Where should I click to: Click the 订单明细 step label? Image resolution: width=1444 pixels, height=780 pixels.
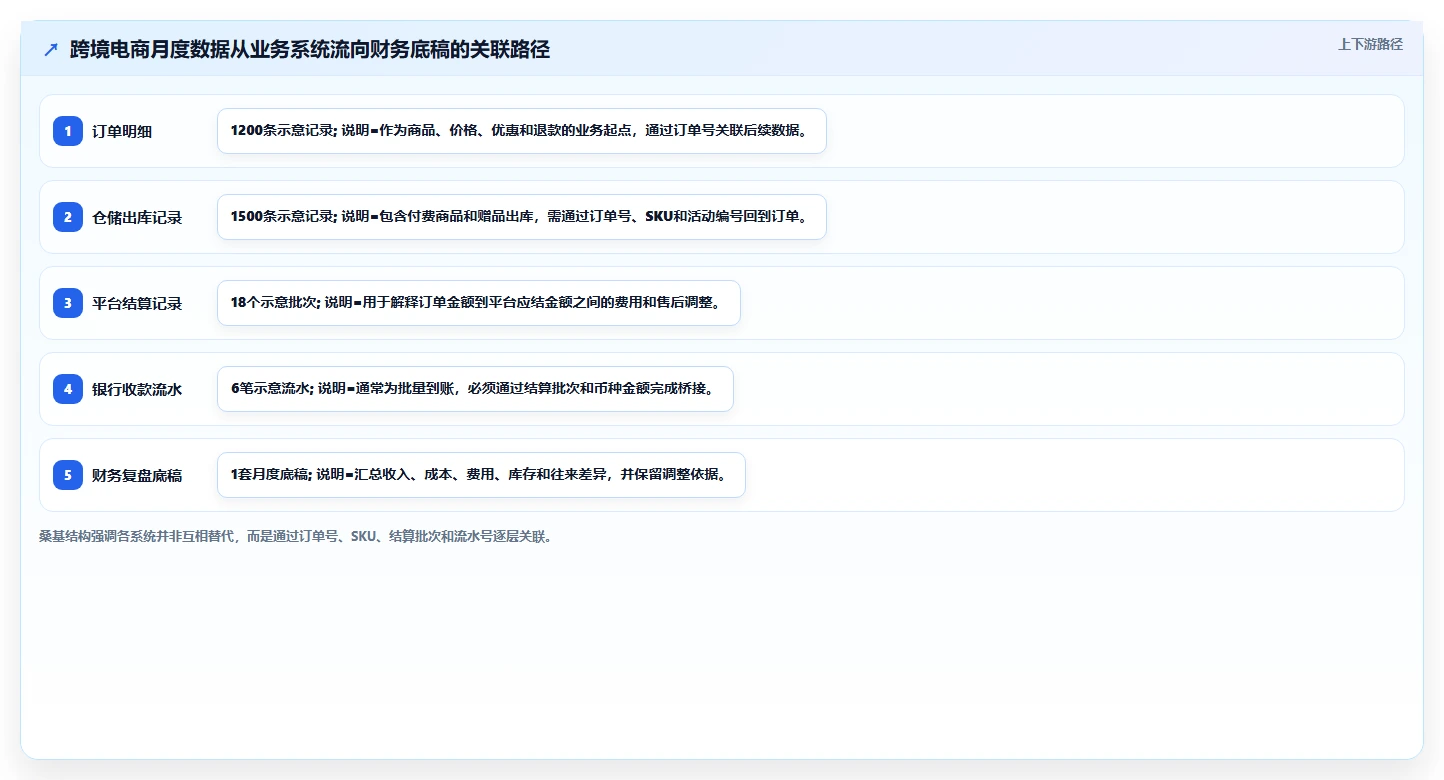coord(122,131)
